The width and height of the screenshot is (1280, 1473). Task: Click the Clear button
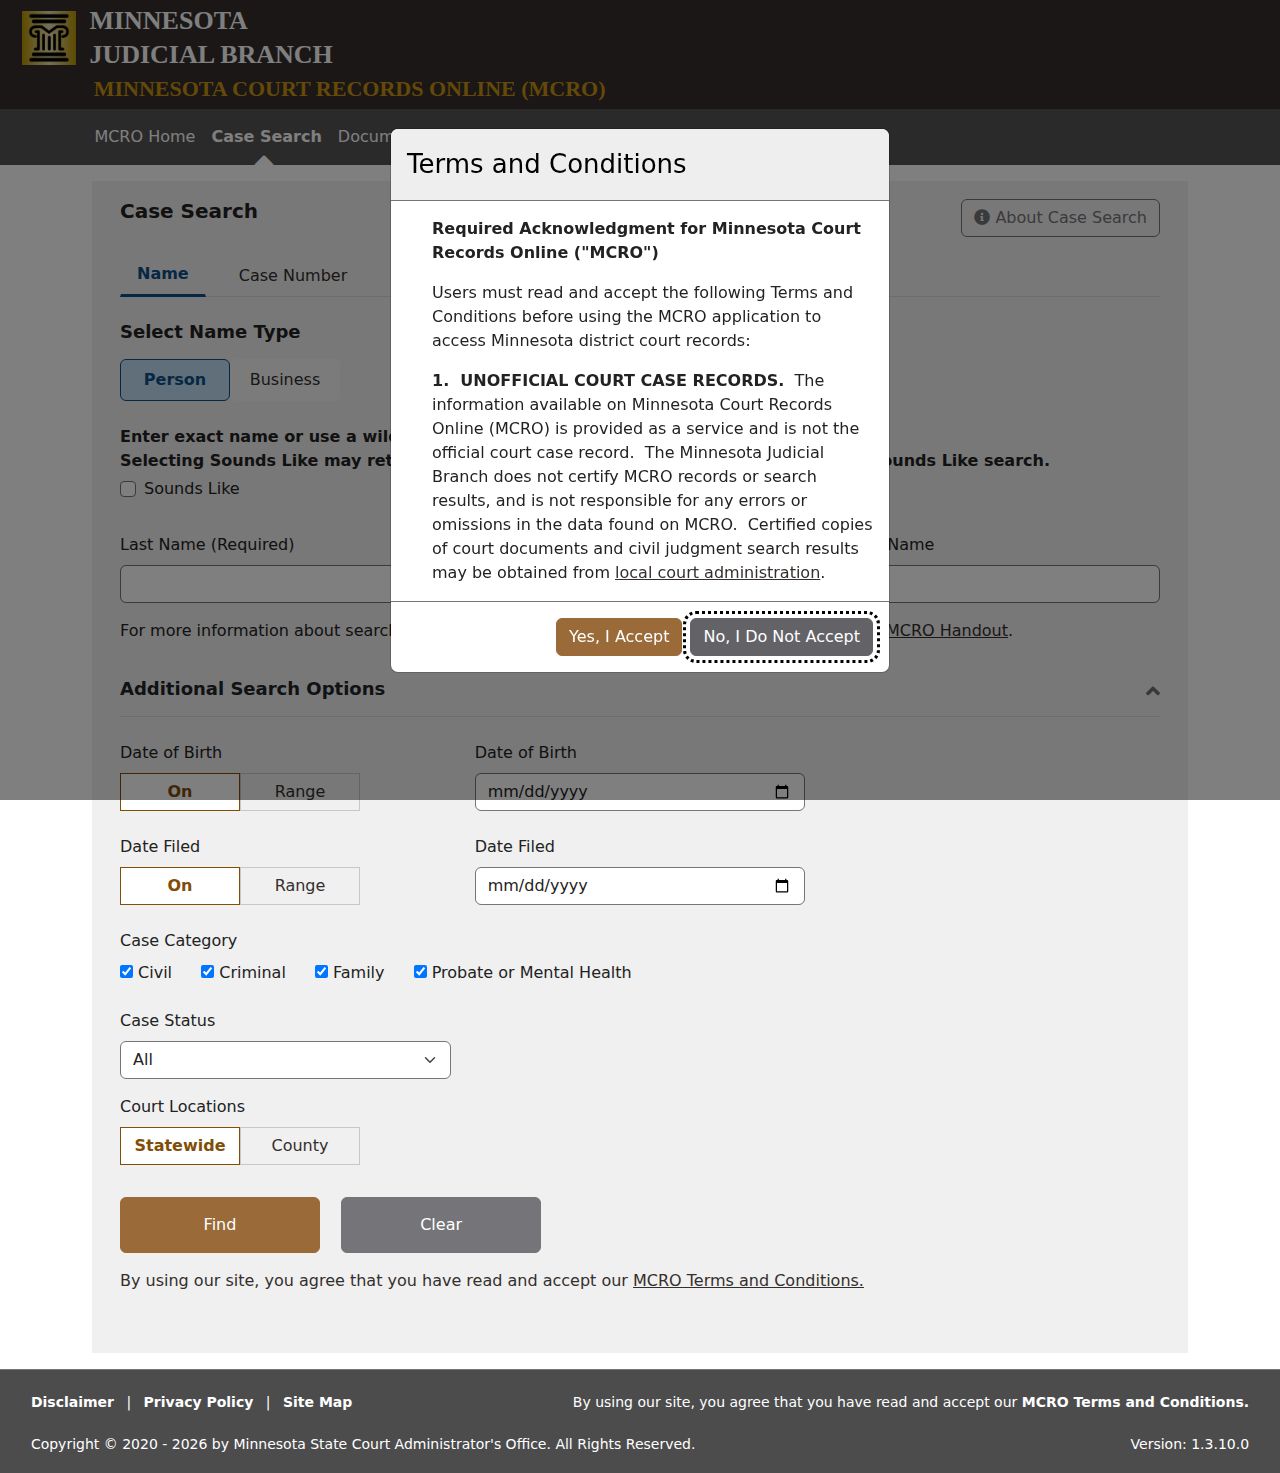coord(441,1225)
